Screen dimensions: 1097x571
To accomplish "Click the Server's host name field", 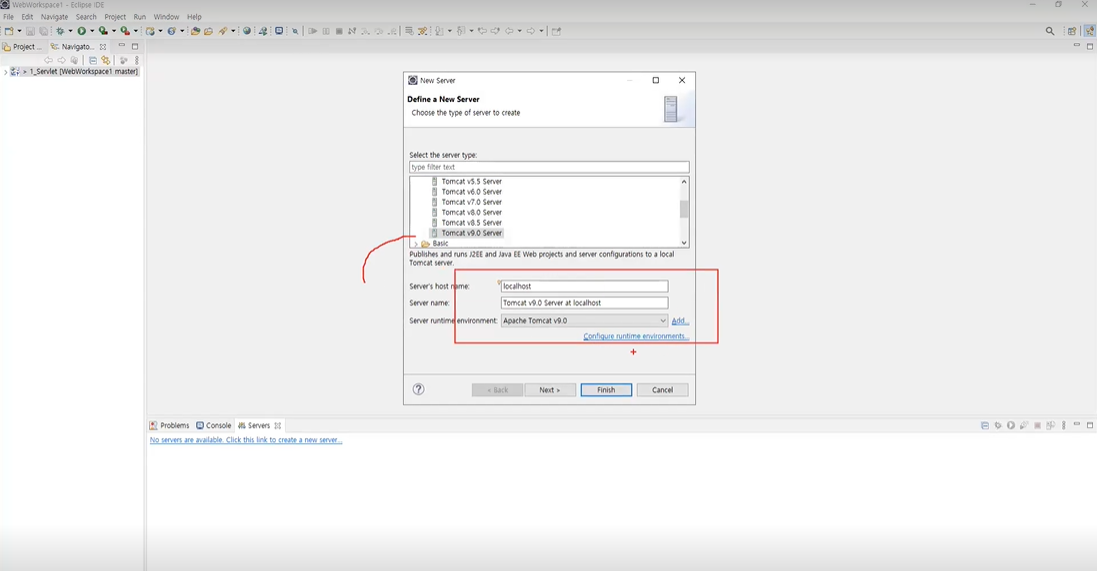I will tap(584, 286).
